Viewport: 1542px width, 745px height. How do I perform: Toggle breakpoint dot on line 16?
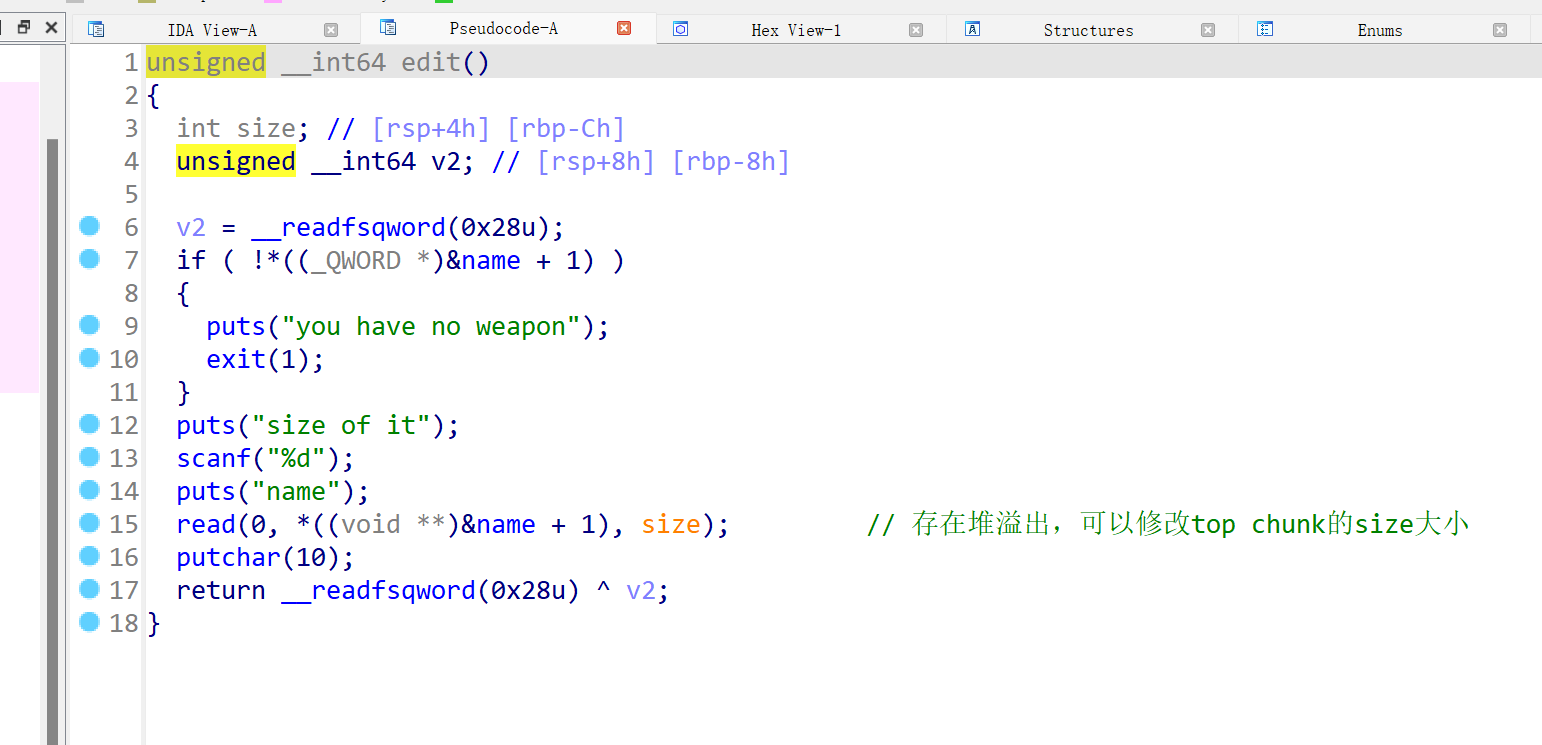[x=89, y=556]
